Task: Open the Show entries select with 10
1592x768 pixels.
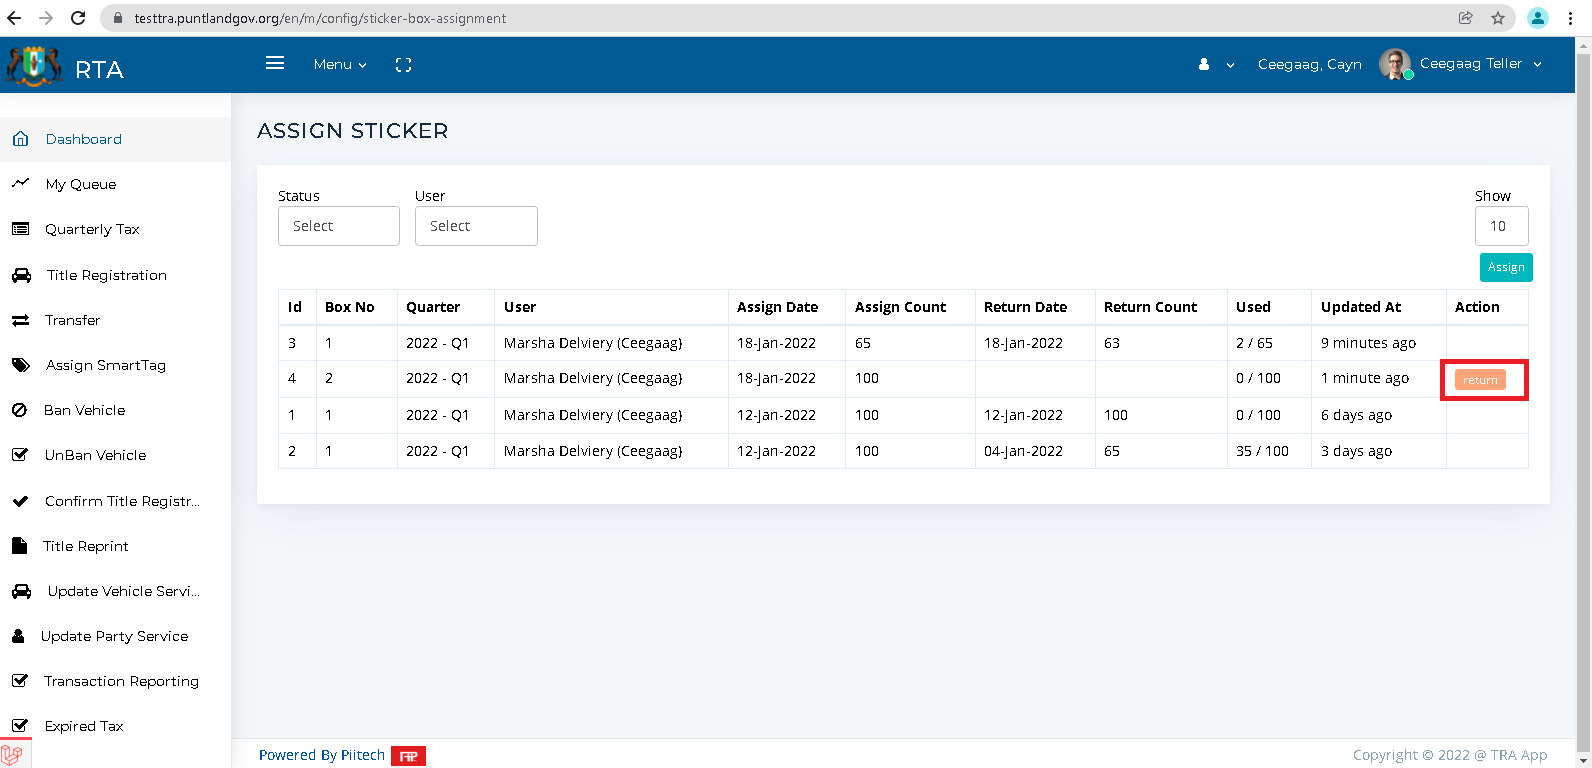Action: (1501, 226)
